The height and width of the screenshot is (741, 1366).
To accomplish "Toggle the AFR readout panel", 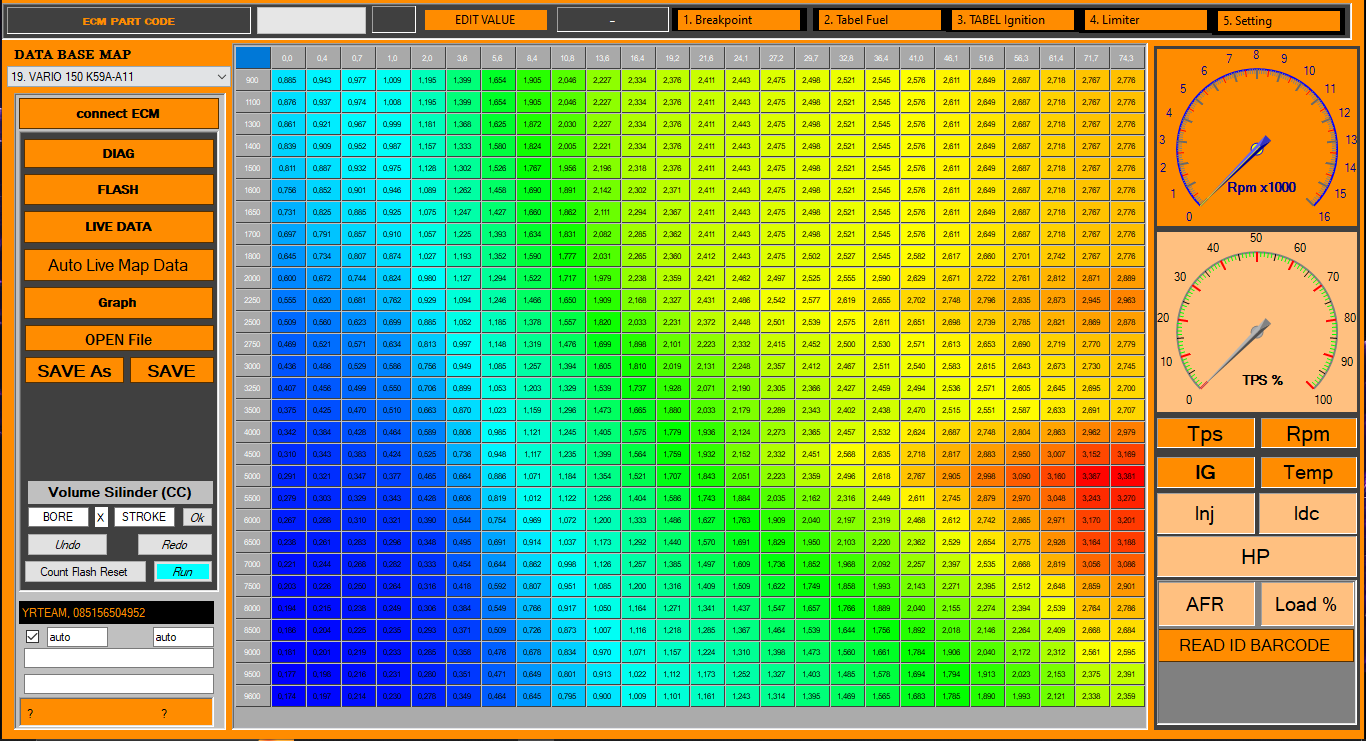I will pos(1205,604).
